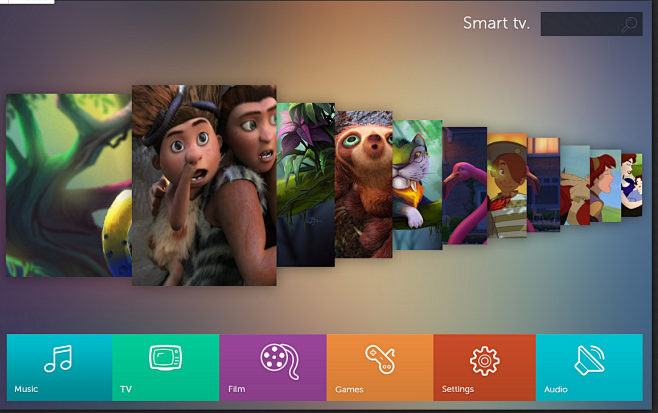
Task: Open the Settings tile label
Action: (458, 389)
